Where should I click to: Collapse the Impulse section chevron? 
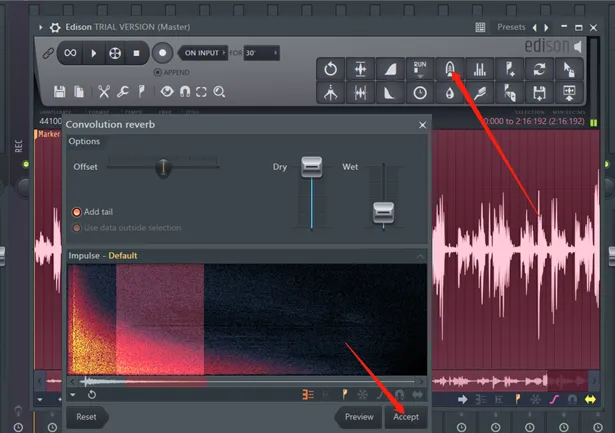tap(420, 256)
